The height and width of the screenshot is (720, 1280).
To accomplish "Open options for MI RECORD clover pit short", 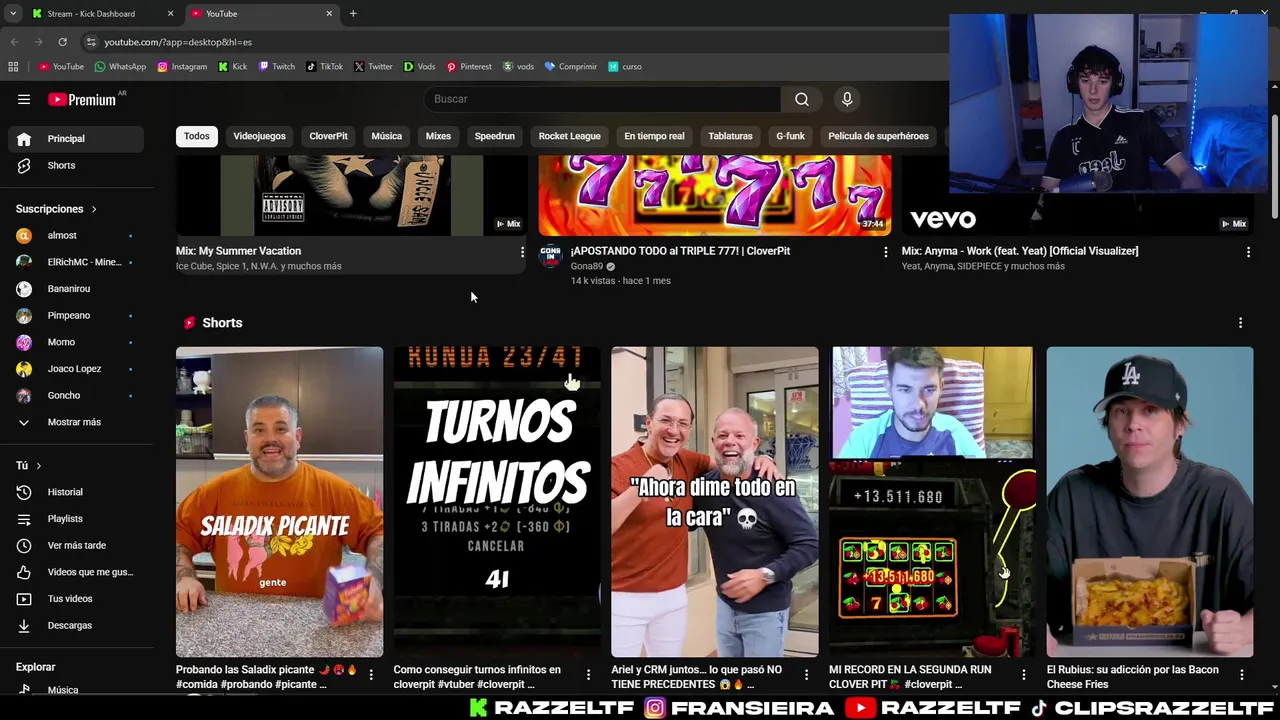I will [1023, 675].
